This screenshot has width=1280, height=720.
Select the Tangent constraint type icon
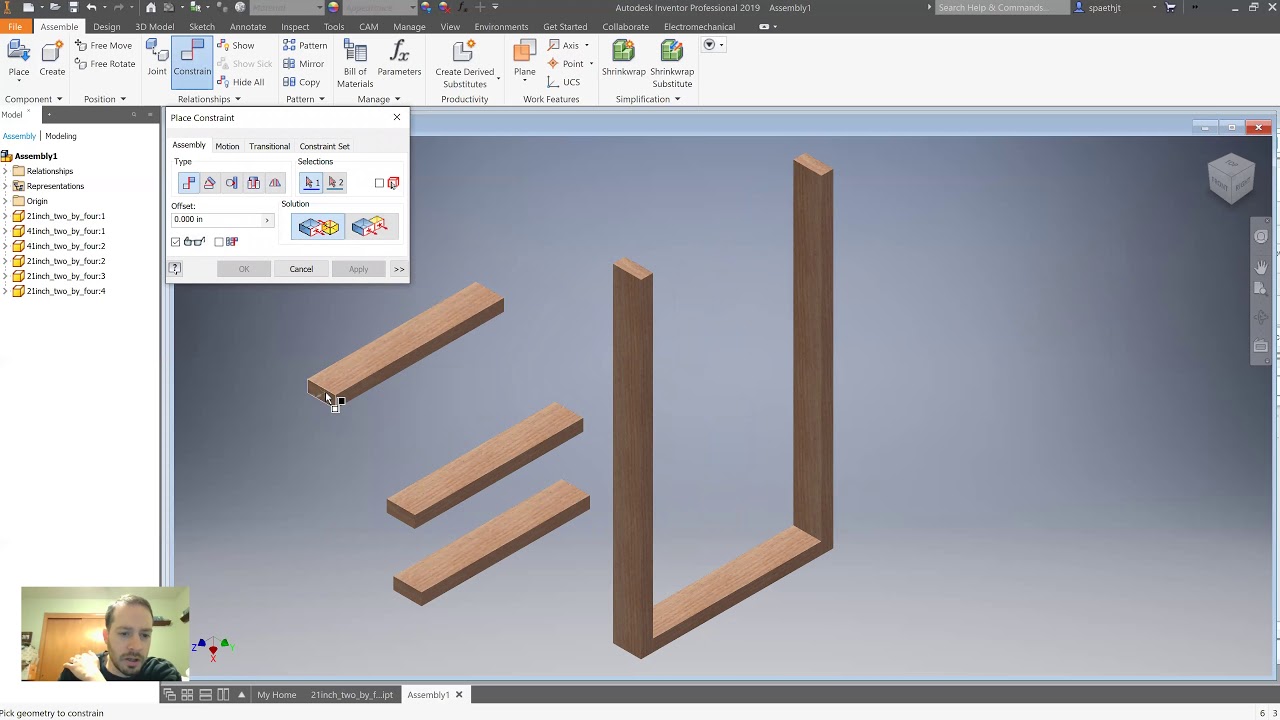pos(232,183)
